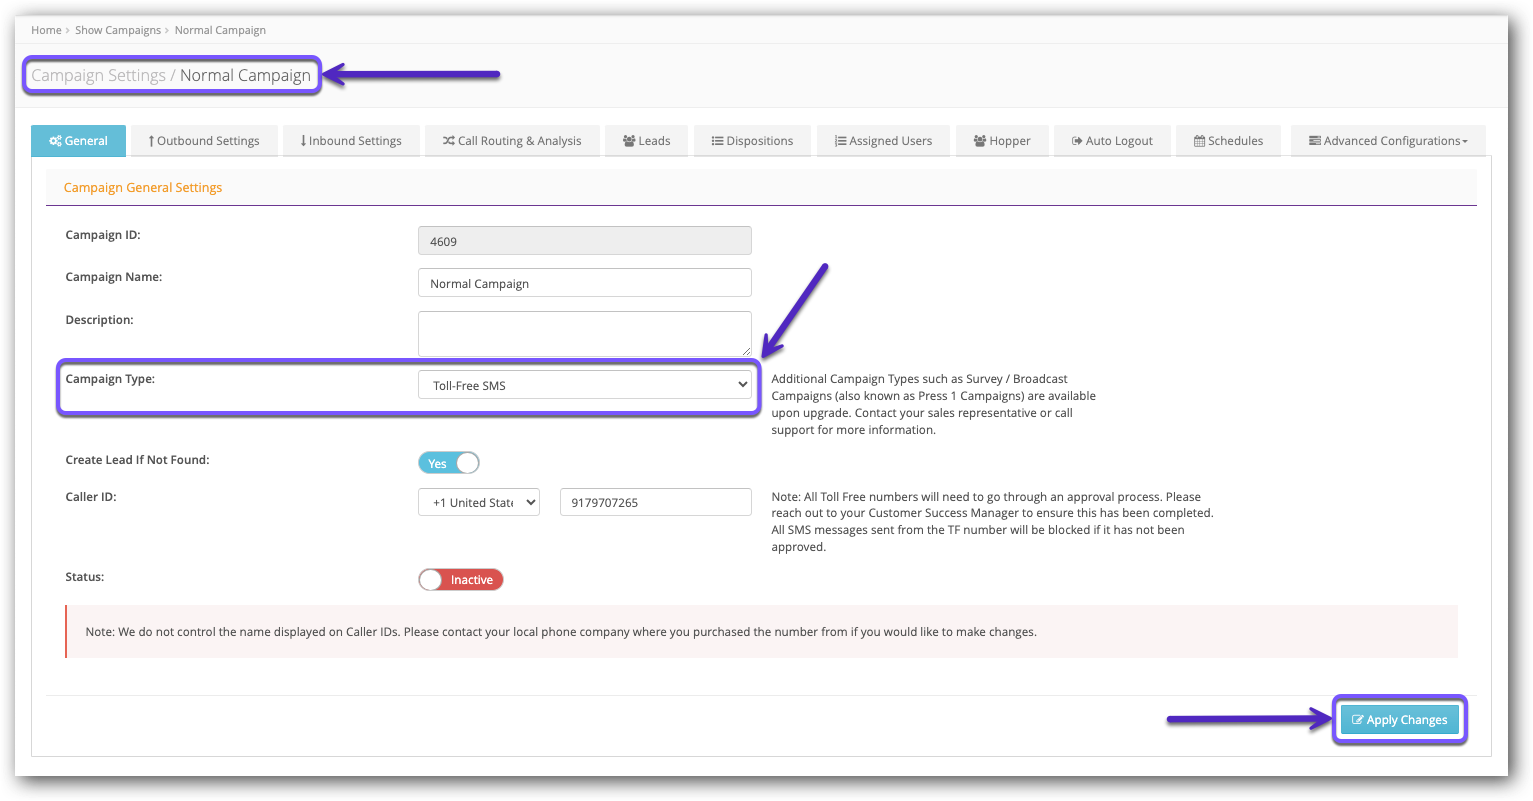Click sign-out icon on Auto Logout
This screenshot has height=801, width=1533.
1077,141
